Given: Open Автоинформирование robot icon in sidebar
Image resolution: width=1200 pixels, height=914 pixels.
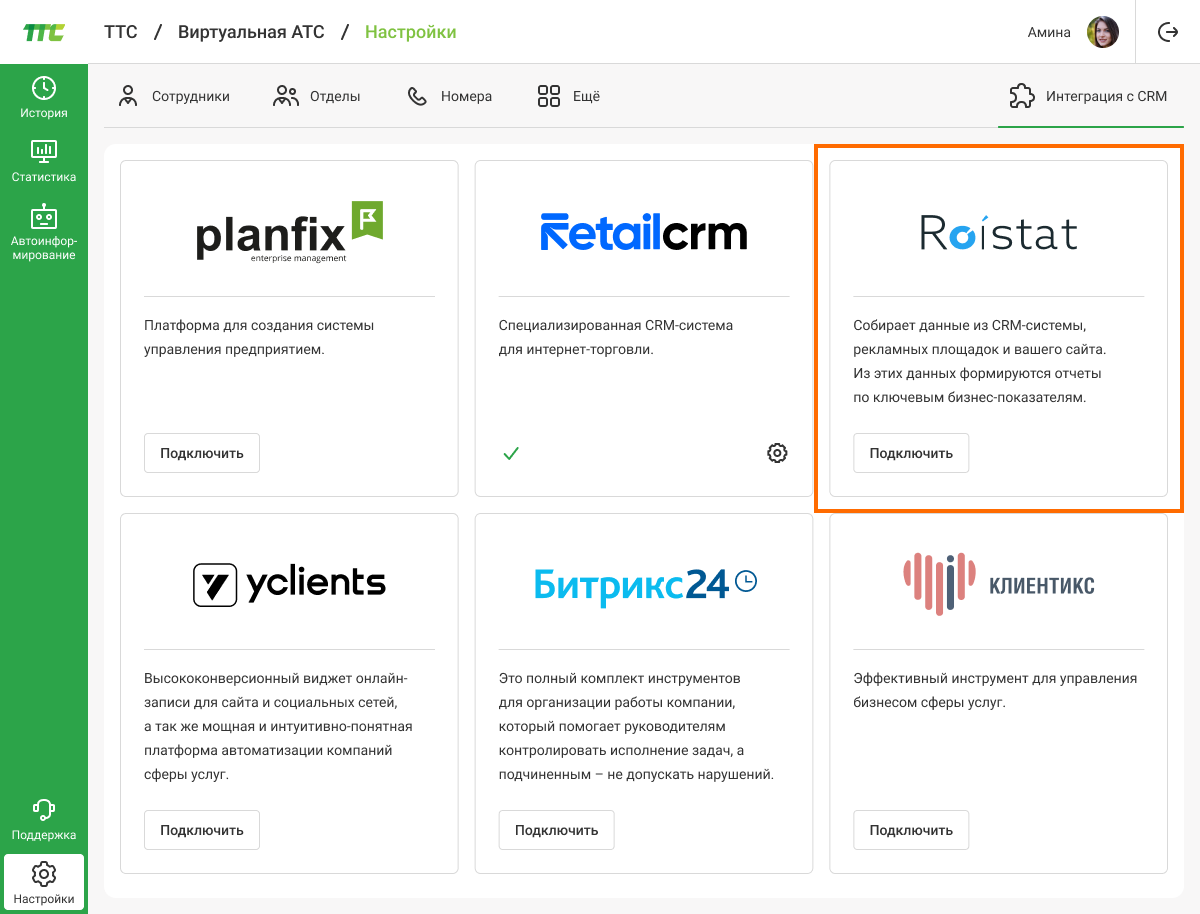Looking at the screenshot, I should coord(44,216).
